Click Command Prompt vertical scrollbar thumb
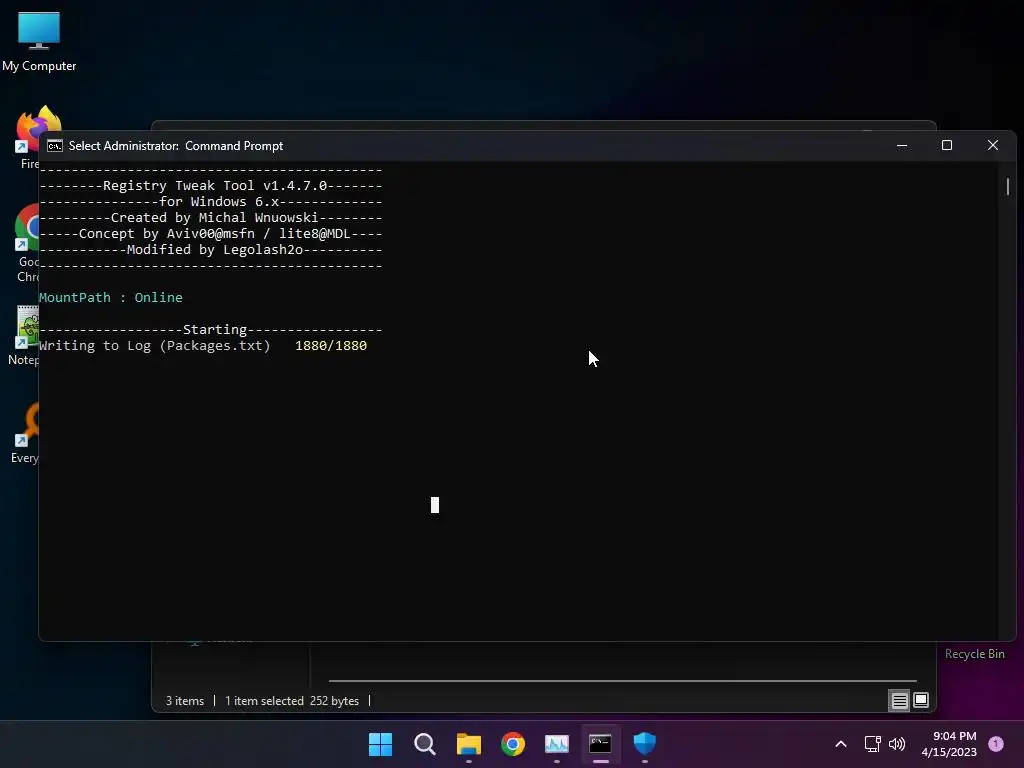The height and width of the screenshot is (768, 1024). 1008,187
